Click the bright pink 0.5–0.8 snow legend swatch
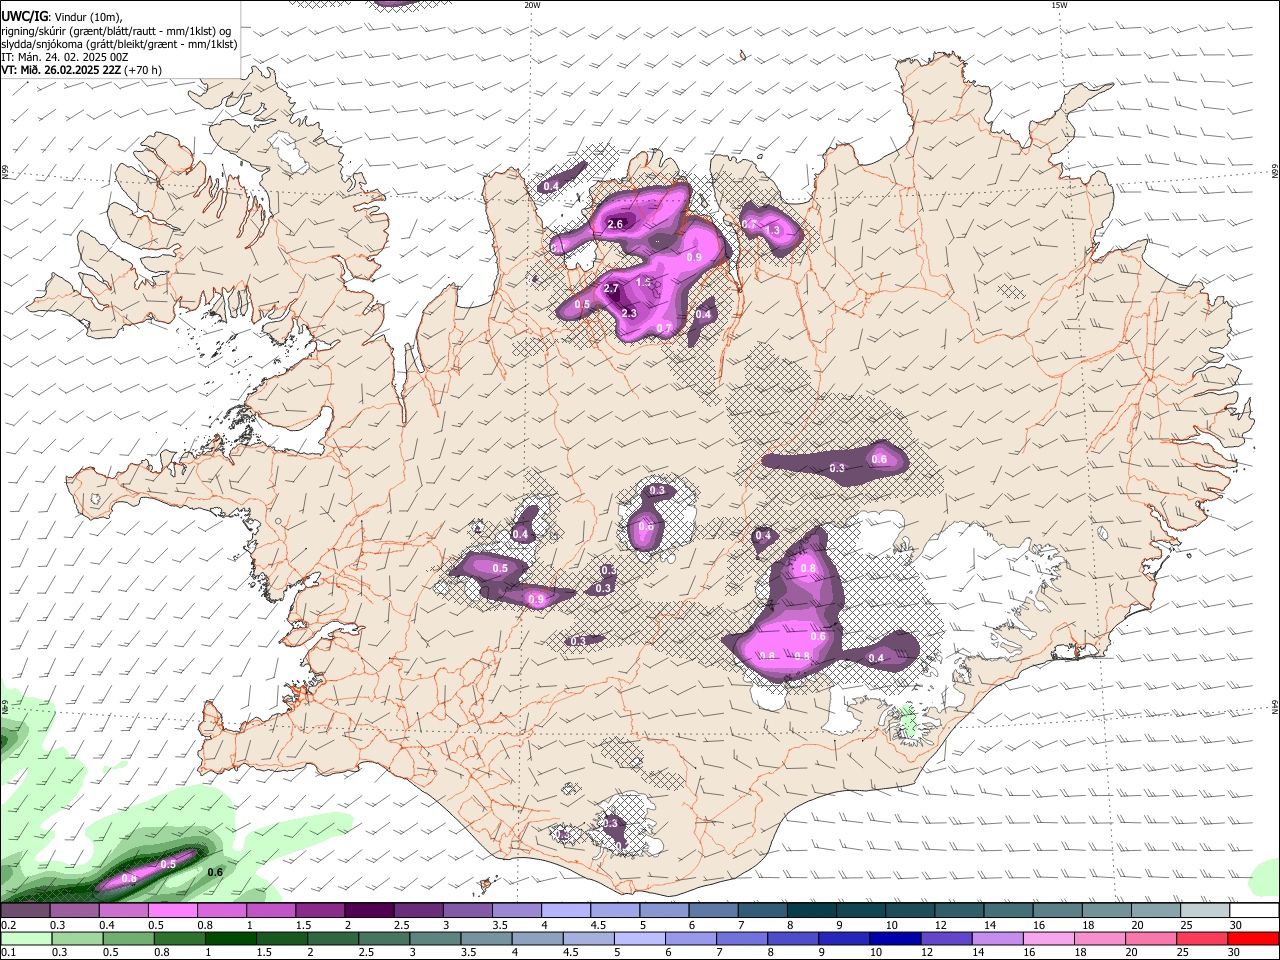 click(x=172, y=911)
